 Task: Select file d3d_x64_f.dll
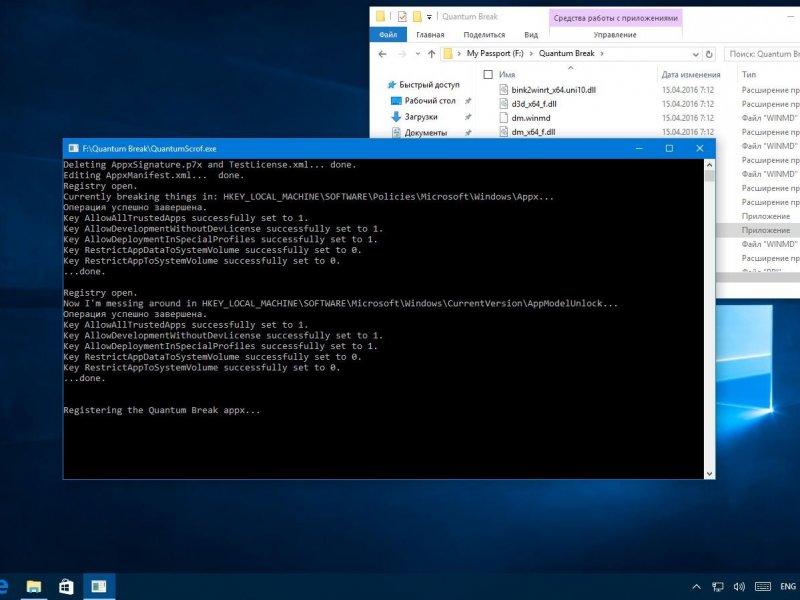pyautogui.click(x=534, y=104)
